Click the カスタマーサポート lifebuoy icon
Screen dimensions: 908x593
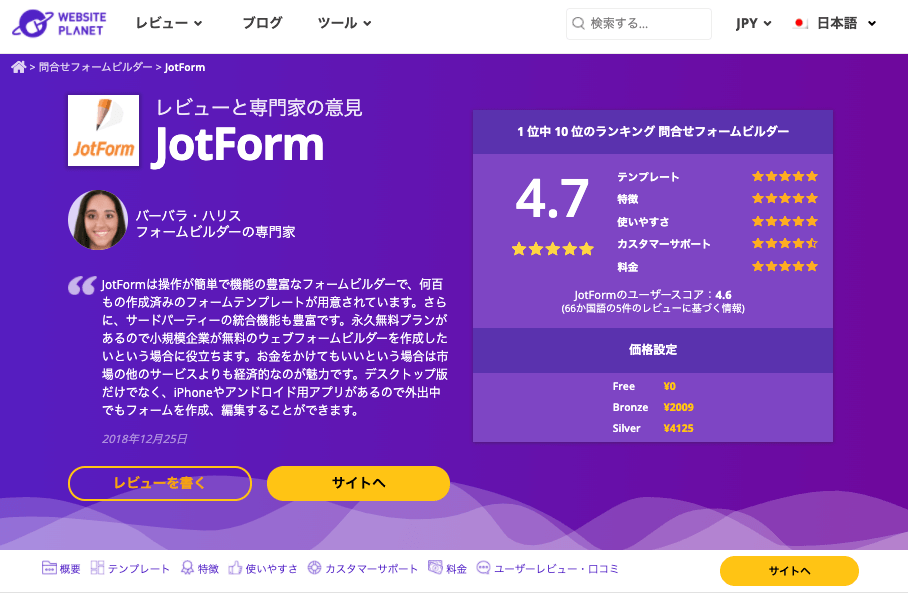coord(314,568)
